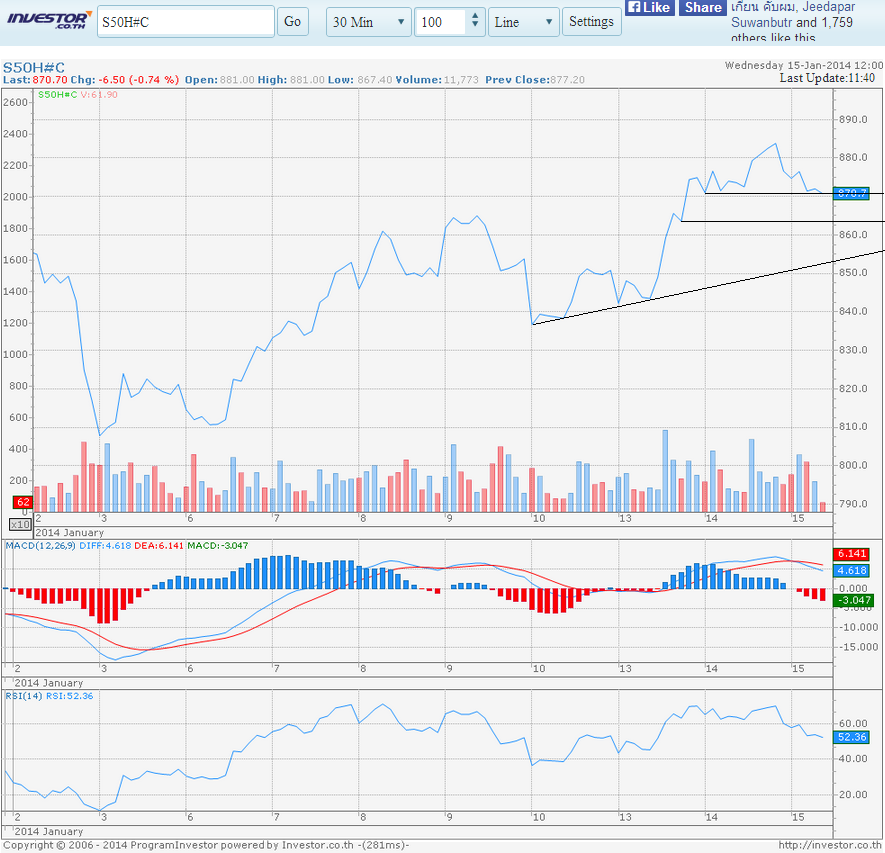Click the Wednesday 15-Jan-2014 date text

tap(804, 65)
